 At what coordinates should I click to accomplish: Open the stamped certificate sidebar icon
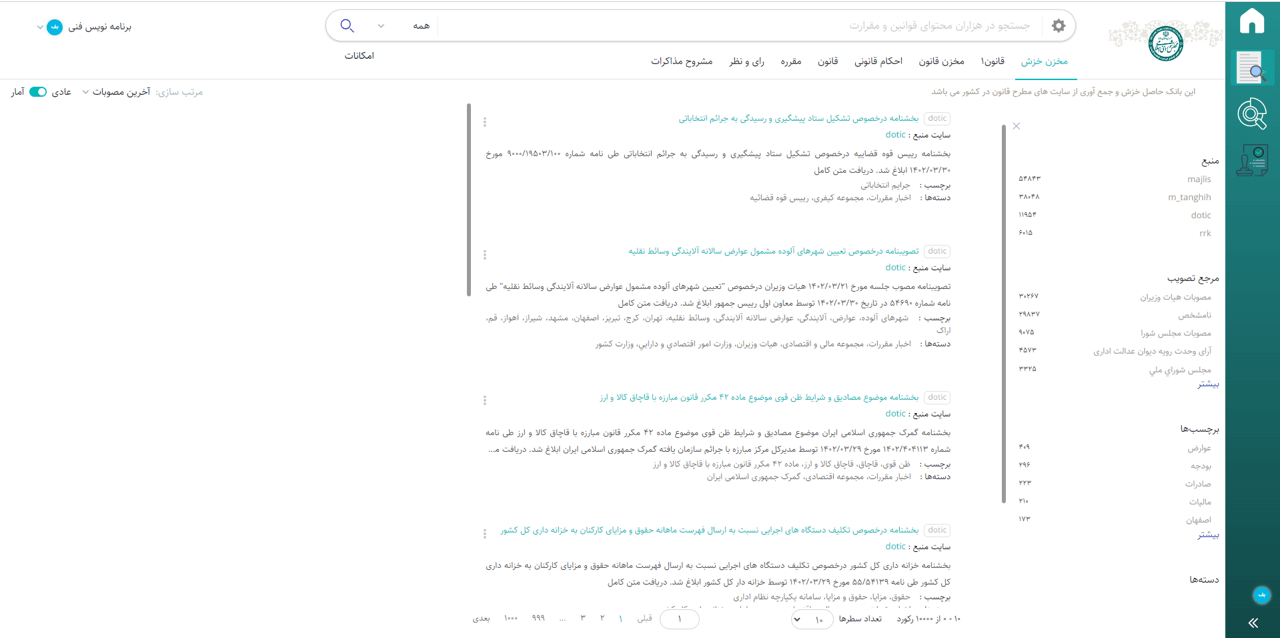click(1252, 160)
